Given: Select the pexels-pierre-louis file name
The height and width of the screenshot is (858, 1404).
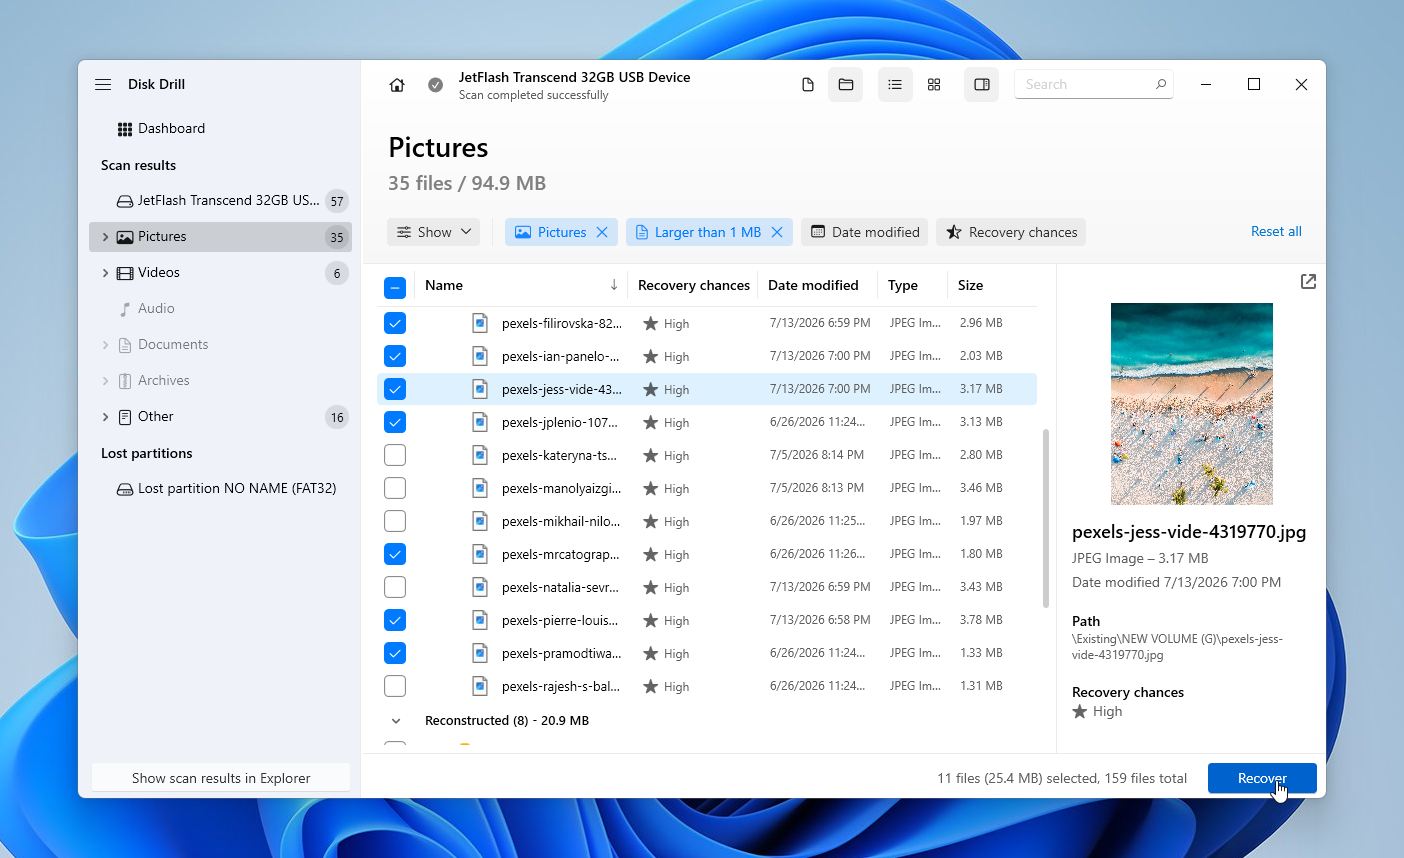Looking at the screenshot, I should tap(560, 620).
